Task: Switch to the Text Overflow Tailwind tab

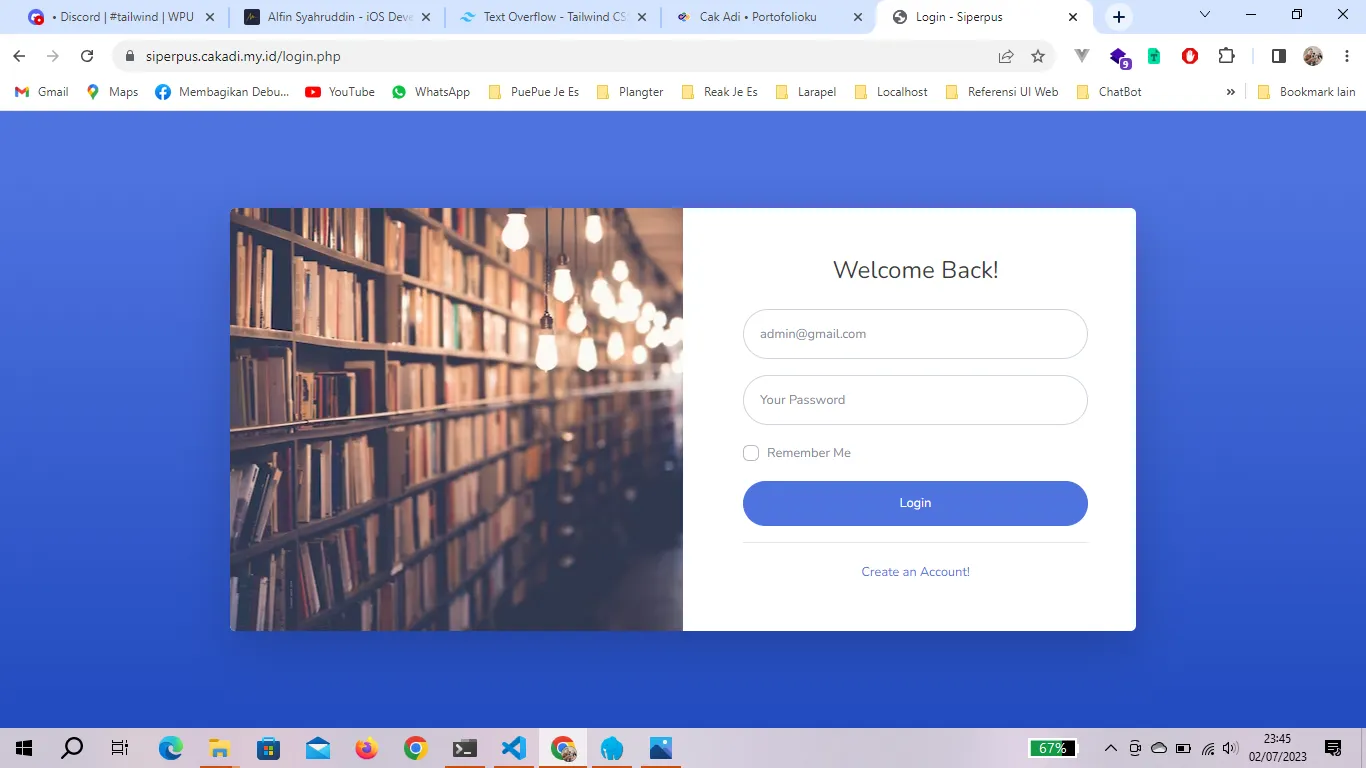Action: tap(553, 17)
